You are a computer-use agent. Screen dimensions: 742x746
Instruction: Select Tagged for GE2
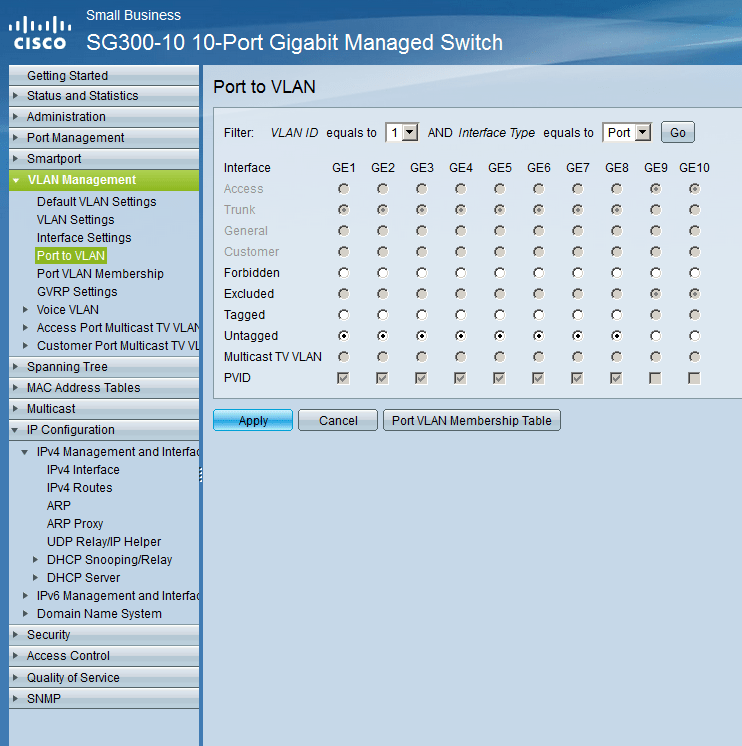click(382, 315)
